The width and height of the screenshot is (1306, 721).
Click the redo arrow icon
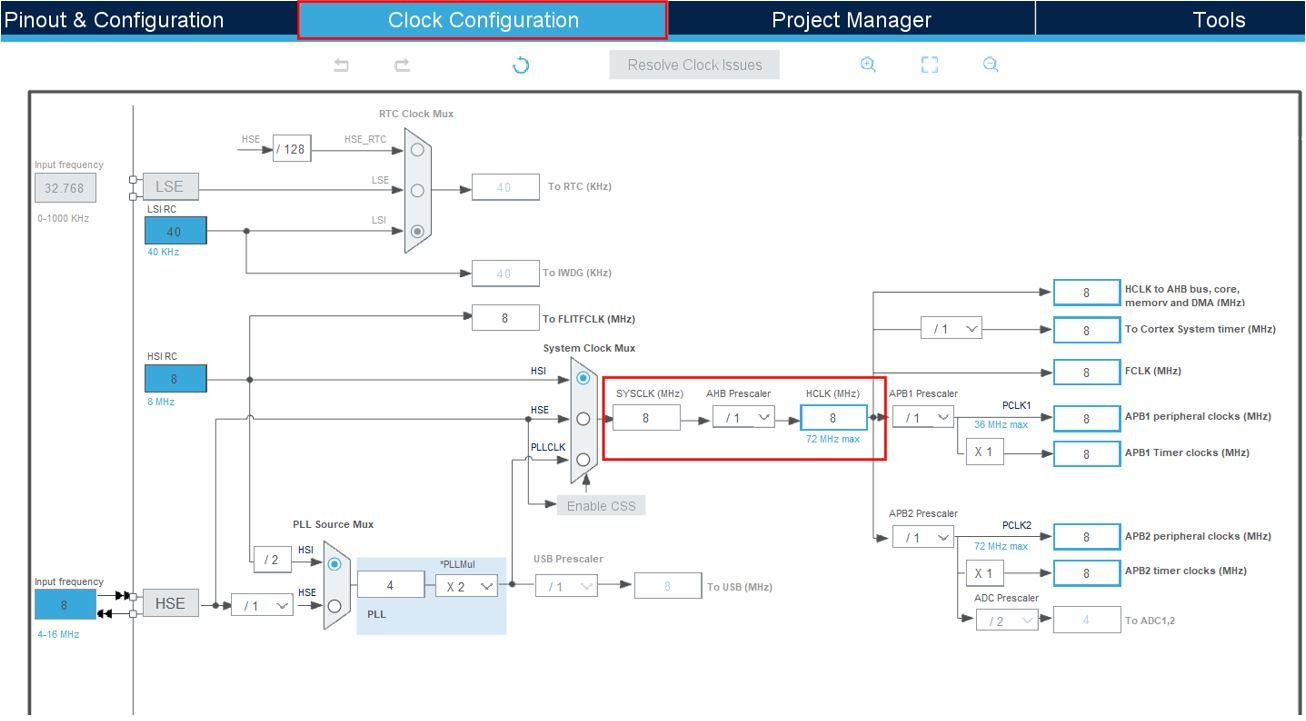point(402,65)
